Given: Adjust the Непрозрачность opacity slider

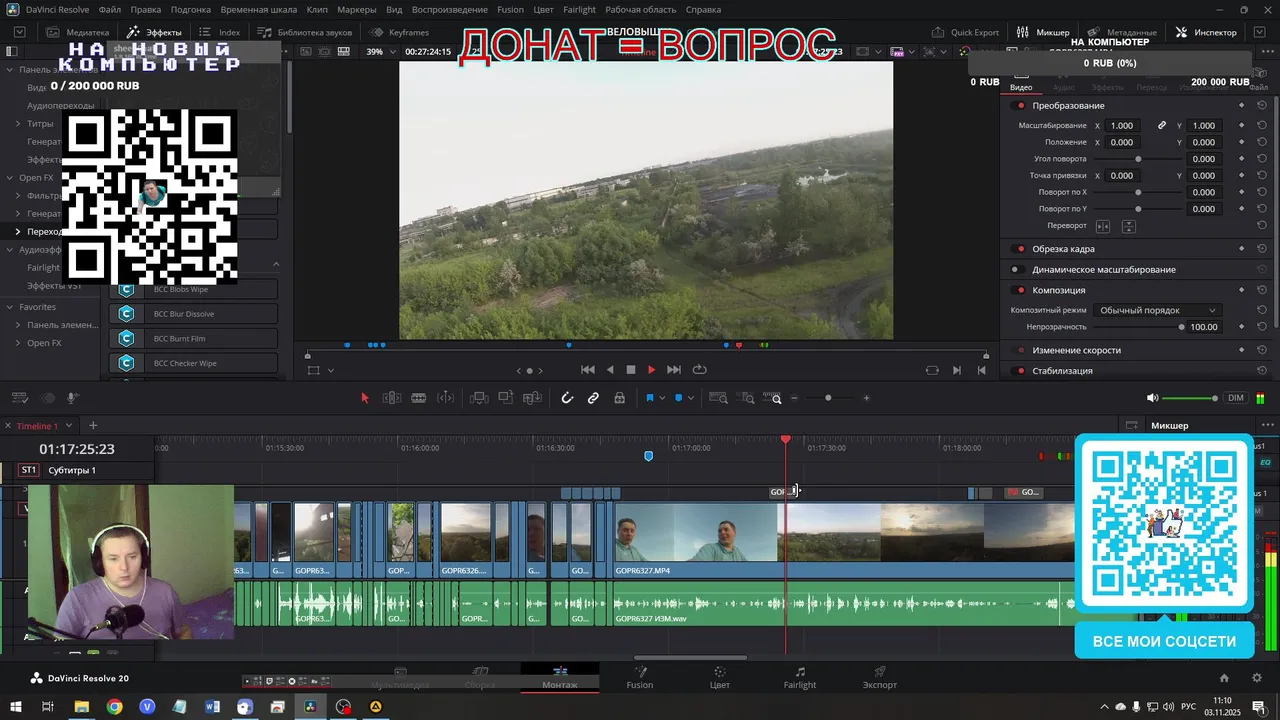Looking at the screenshot, I should (1137, 327).
